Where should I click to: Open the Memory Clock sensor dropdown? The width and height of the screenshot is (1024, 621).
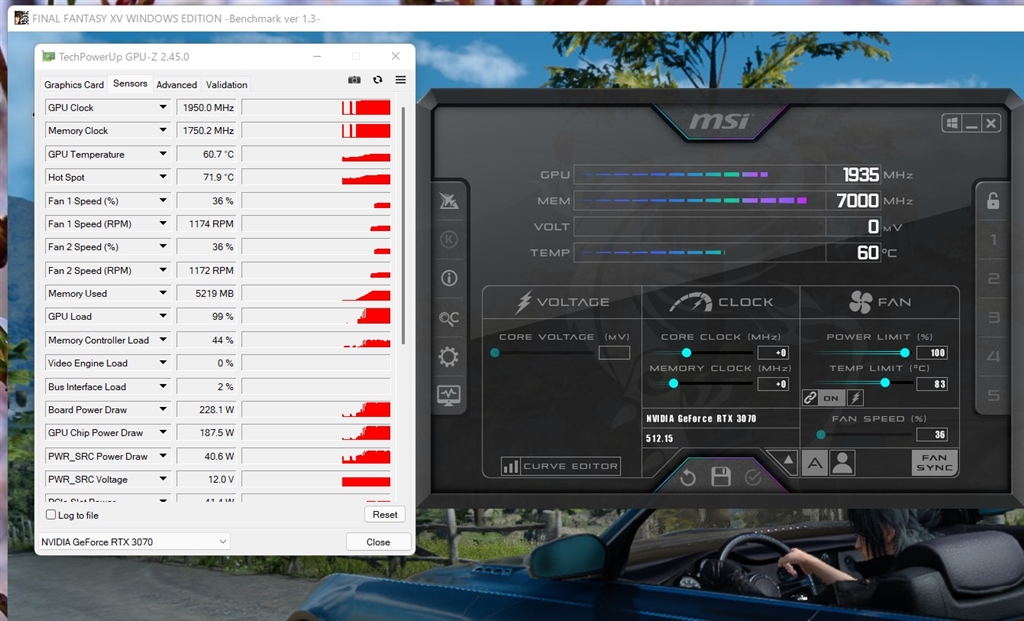[163, 131]
